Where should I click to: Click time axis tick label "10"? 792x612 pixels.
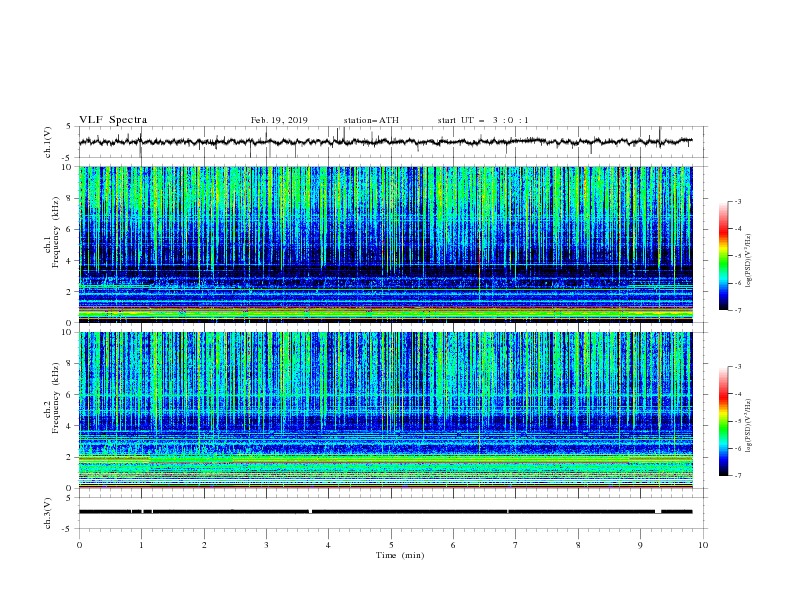click(x=703, y=545)
